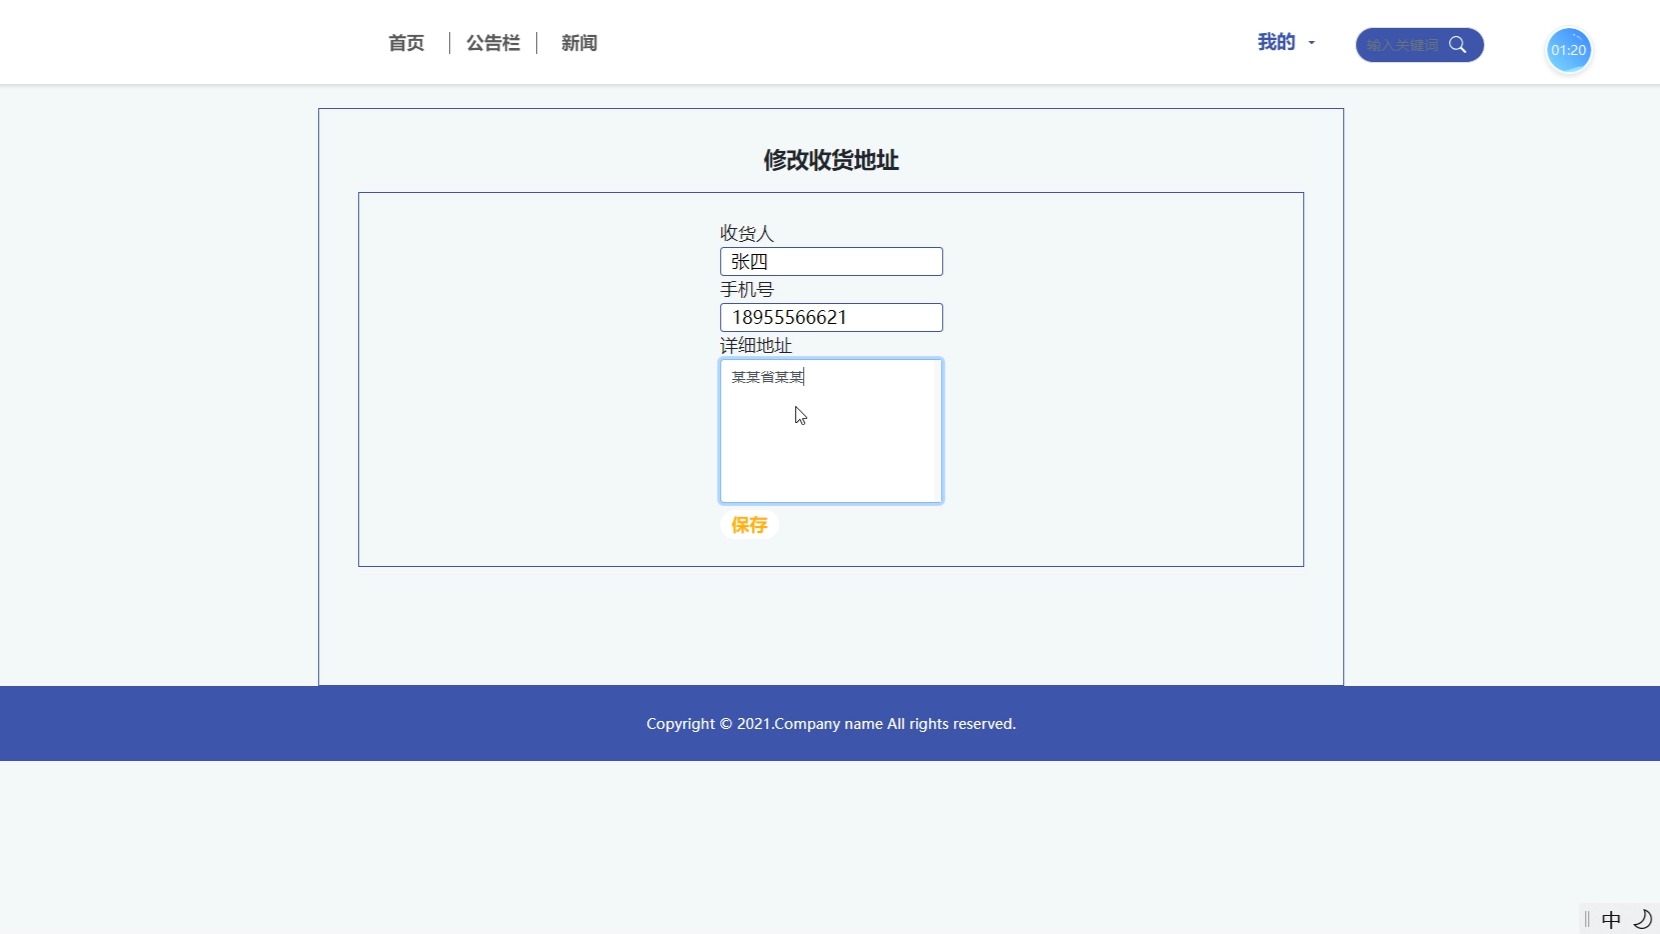Click the 详细地址 address textarea
The image size is (1660, 934).
coord(831,431)
